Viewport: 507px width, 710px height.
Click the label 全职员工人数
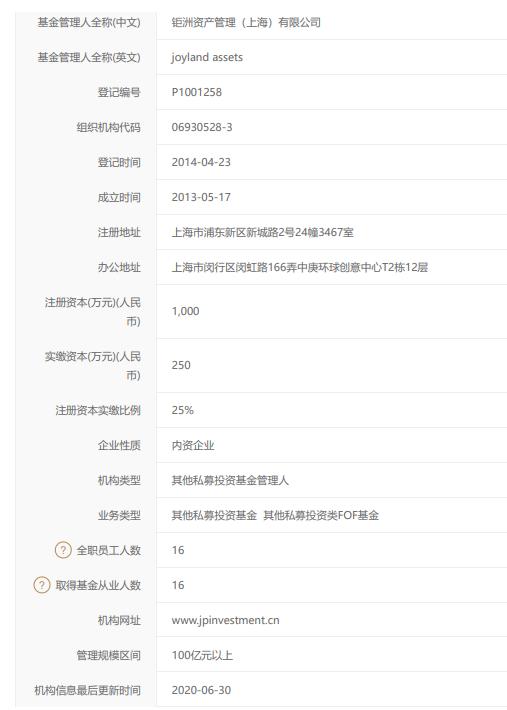(x=109, y=550)
